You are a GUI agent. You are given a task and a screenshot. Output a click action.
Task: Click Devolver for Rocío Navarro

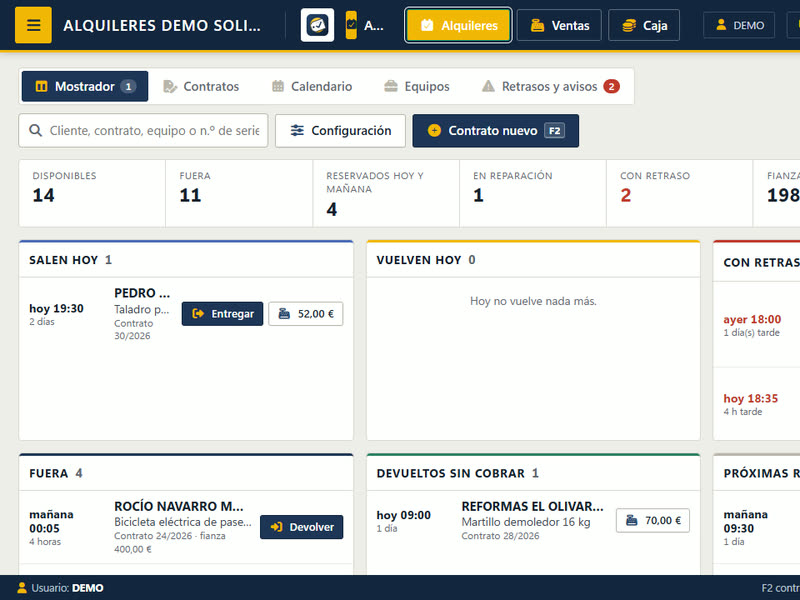(302, 527)
